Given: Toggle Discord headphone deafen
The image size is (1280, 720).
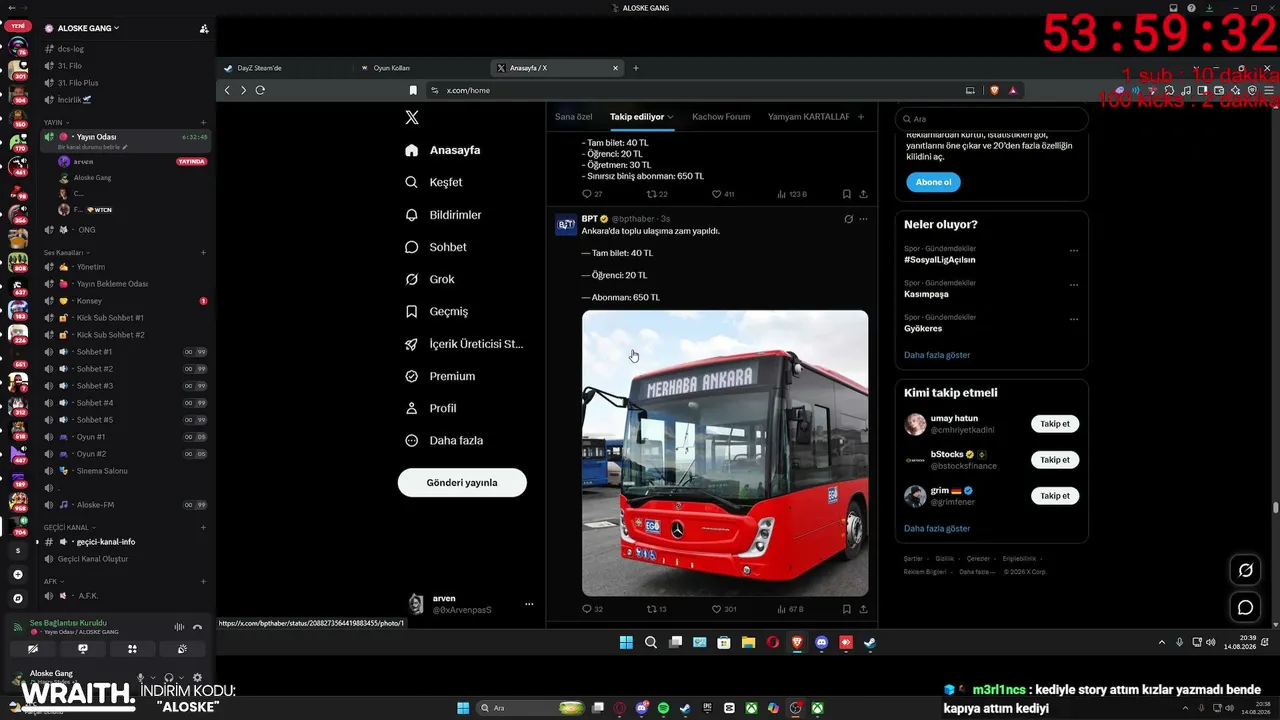Looking at the screenshot, I should tap(169, 678).
